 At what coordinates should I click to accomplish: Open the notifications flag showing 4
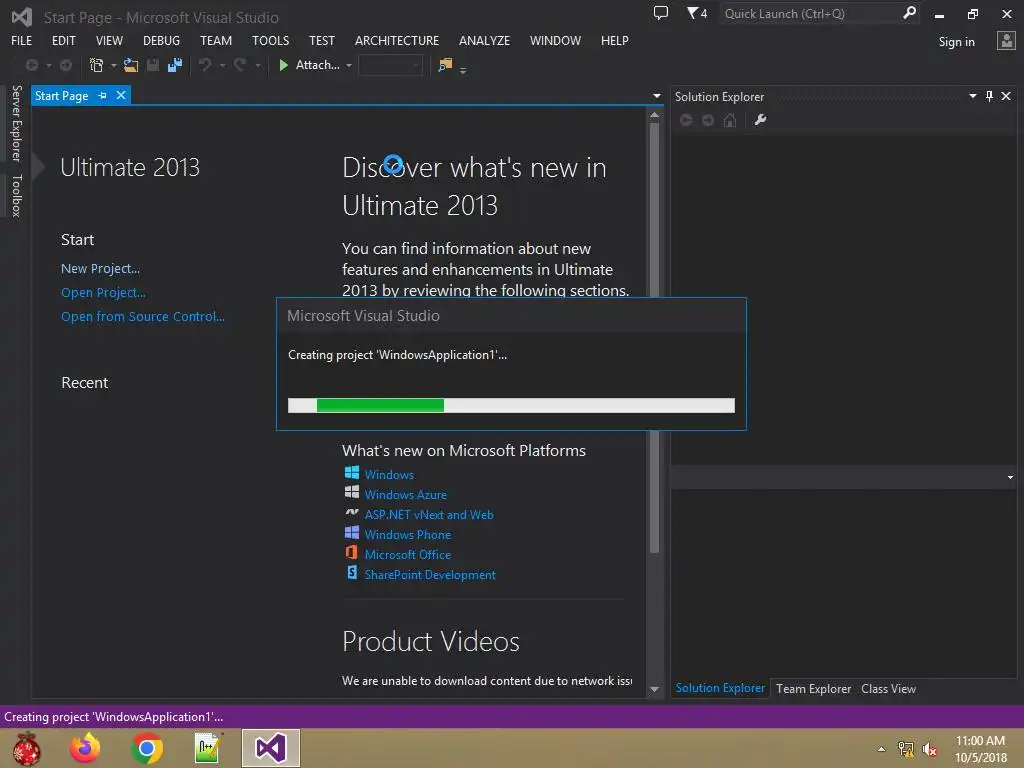click(x=697, y=13)
